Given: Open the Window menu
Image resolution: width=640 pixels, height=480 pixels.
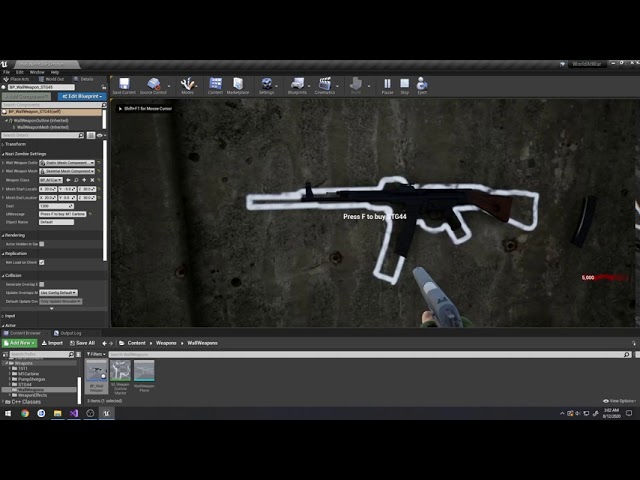Looking at the screenshot, I should [x=37, y=72].
